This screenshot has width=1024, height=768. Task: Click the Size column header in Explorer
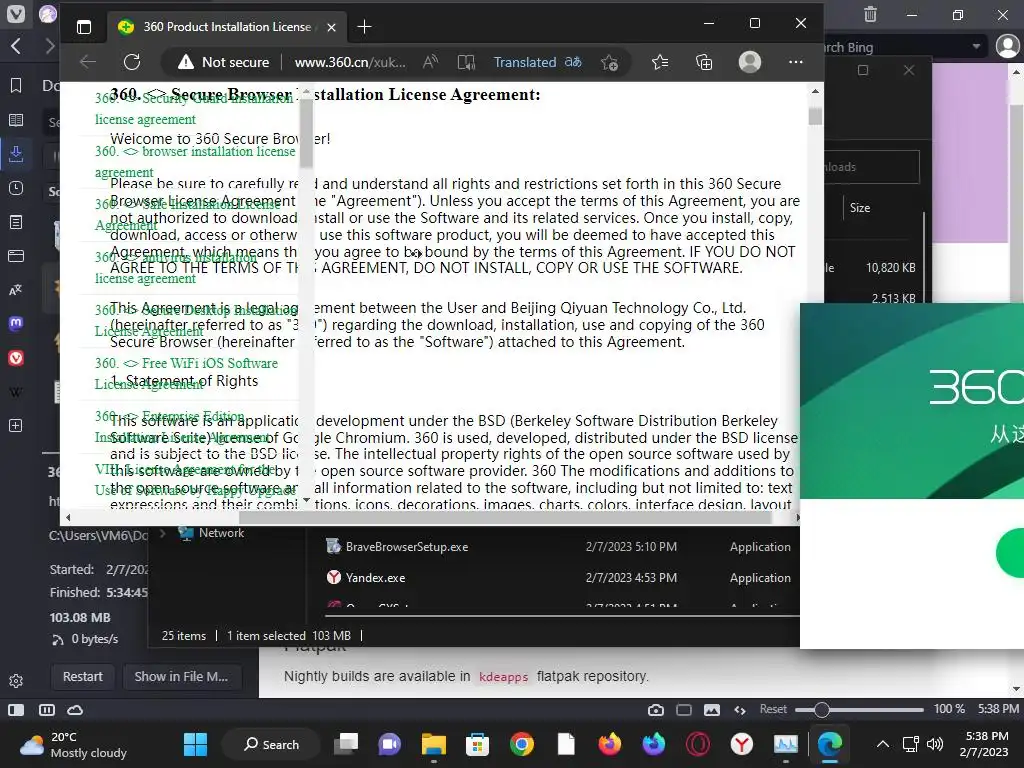coord(859,208)
